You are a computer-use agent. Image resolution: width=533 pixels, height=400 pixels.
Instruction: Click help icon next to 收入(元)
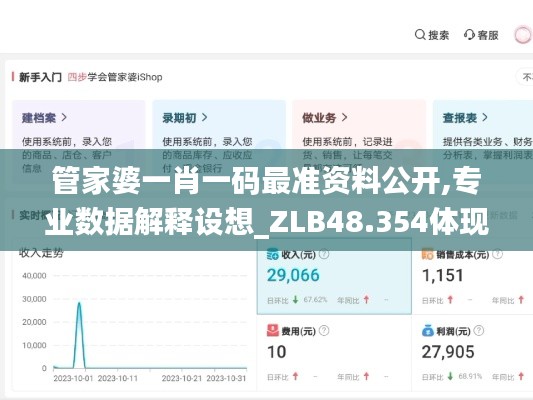click(324, 254)
